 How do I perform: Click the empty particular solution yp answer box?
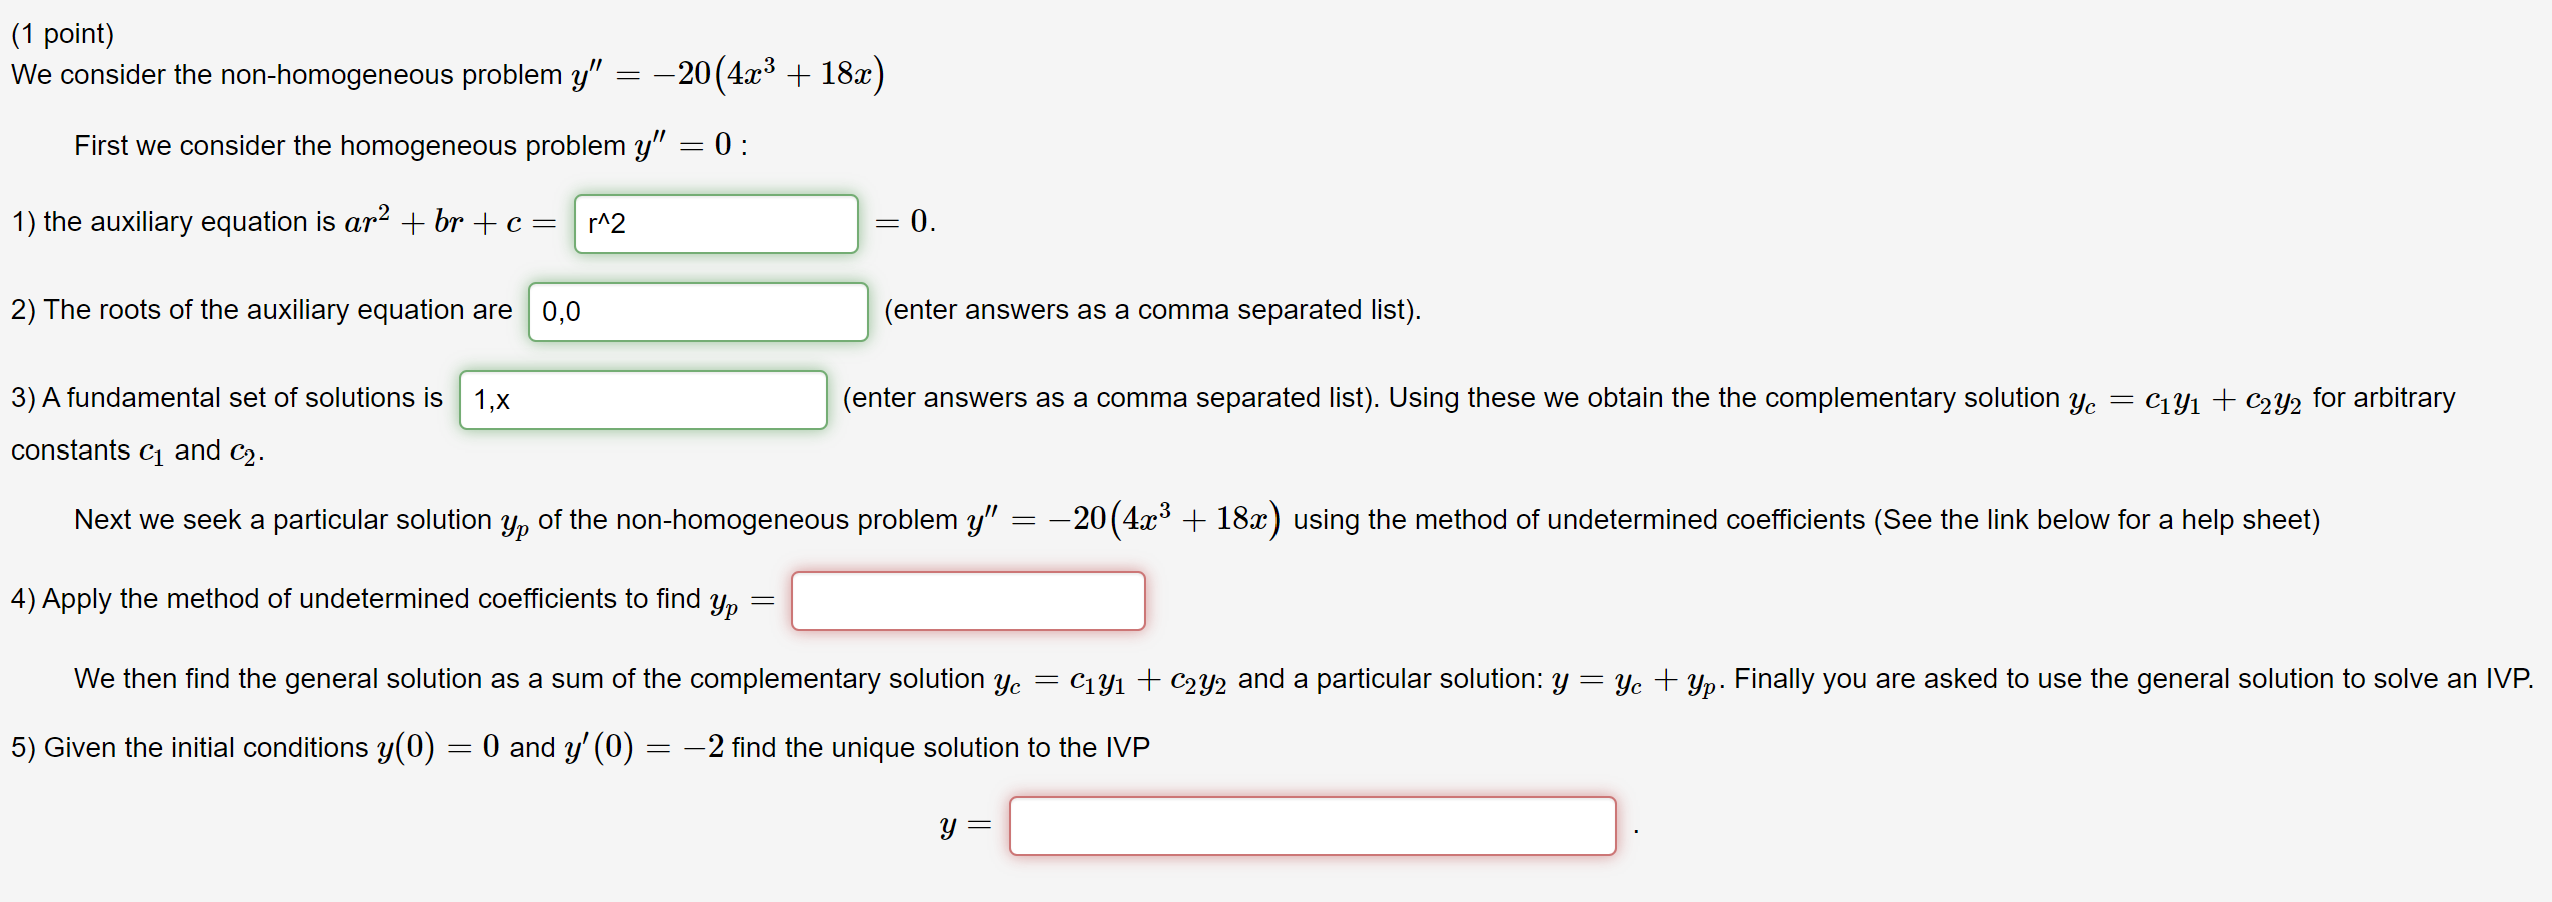tap(967, 600)
